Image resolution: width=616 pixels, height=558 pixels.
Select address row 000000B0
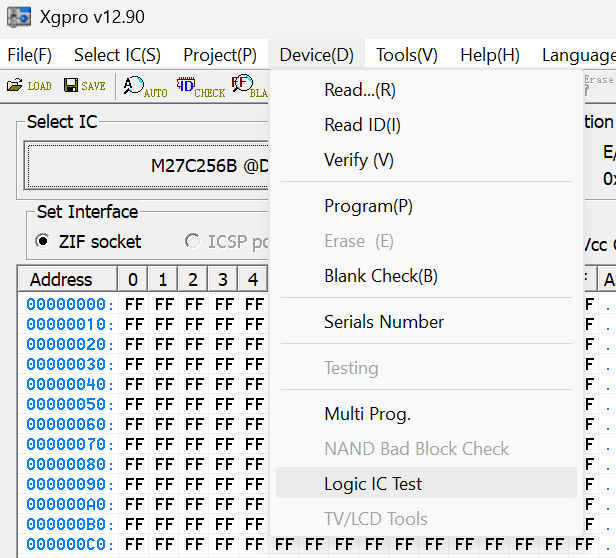pyautogui.click(x=70, y=525)
